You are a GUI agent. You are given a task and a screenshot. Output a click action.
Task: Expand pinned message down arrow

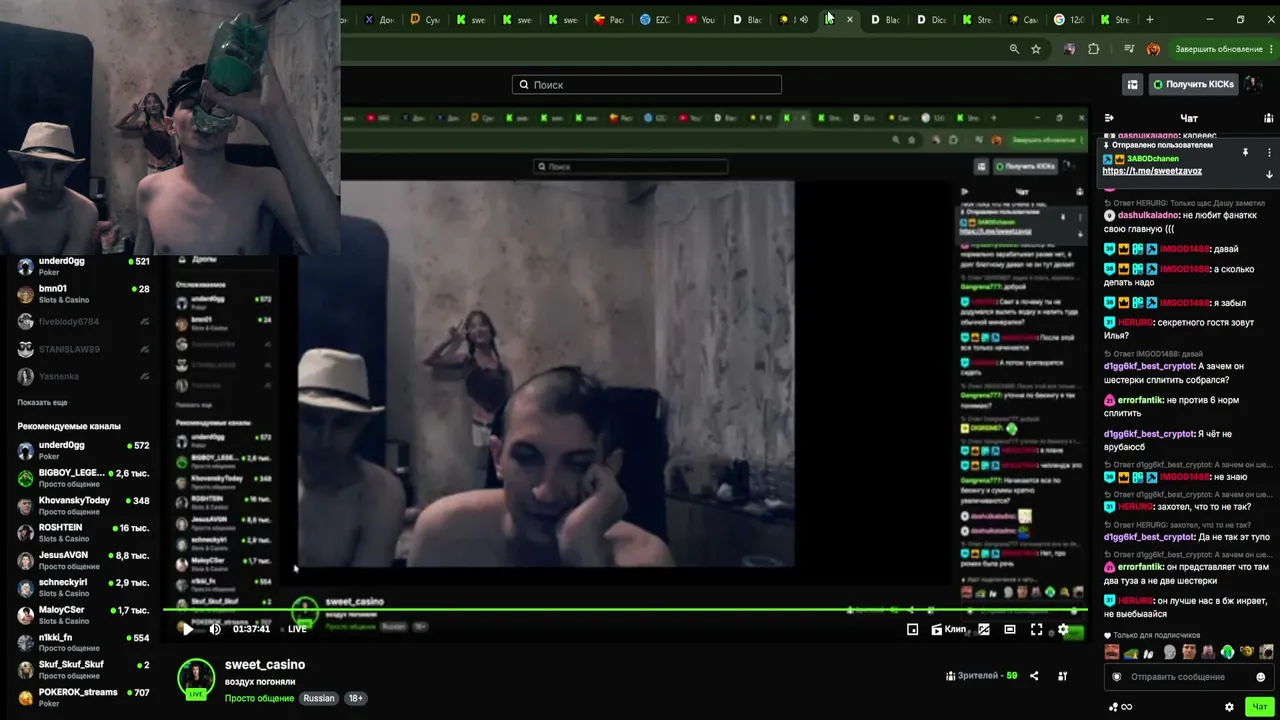tap(1269, 174)
